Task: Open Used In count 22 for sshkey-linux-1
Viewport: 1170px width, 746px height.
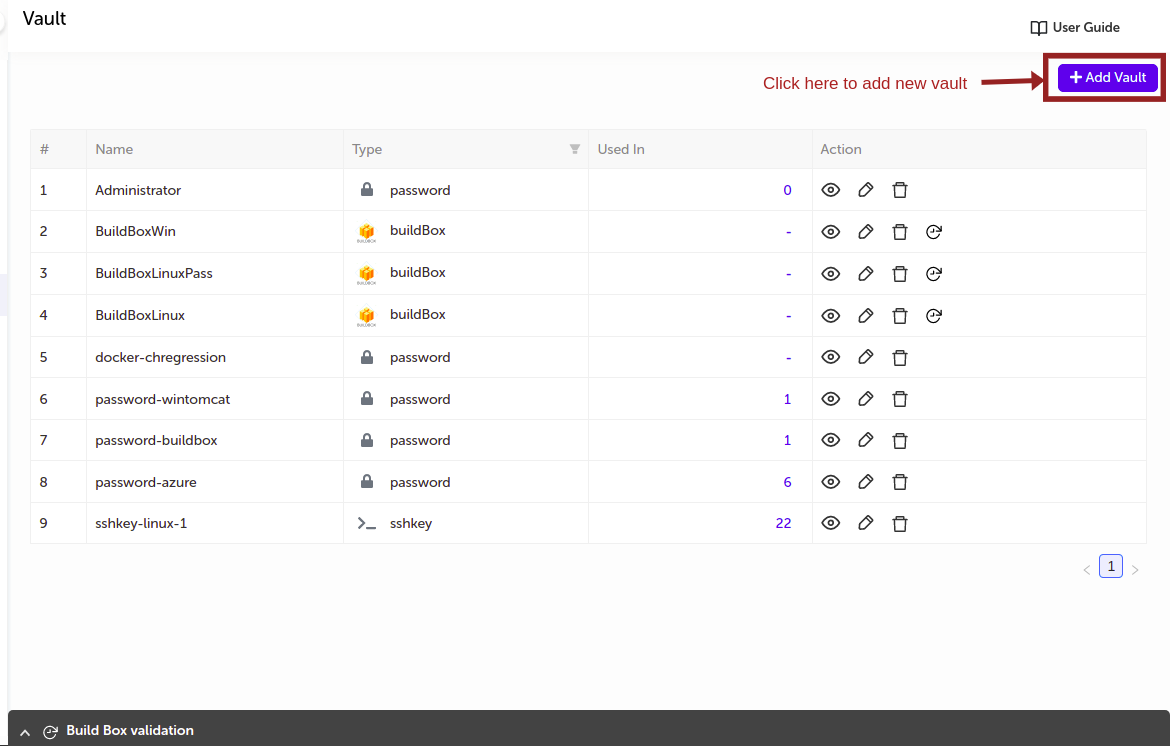Action: (783, 523)
